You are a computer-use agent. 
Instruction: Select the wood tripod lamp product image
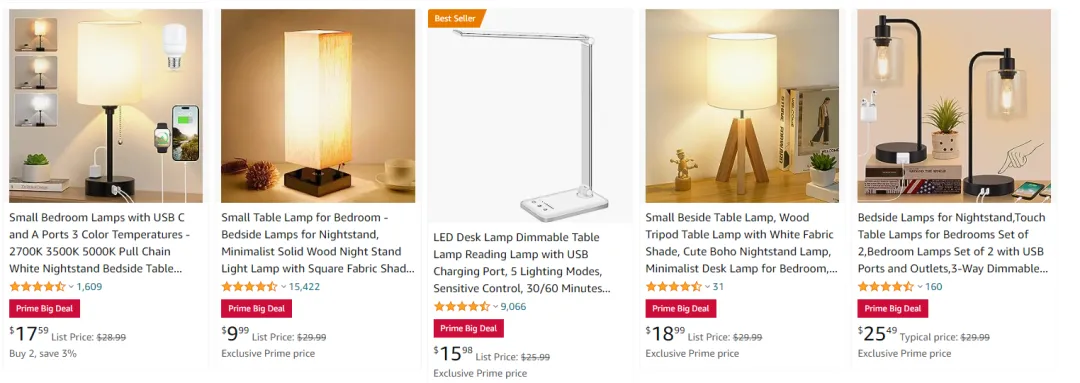tap(742, 105)
